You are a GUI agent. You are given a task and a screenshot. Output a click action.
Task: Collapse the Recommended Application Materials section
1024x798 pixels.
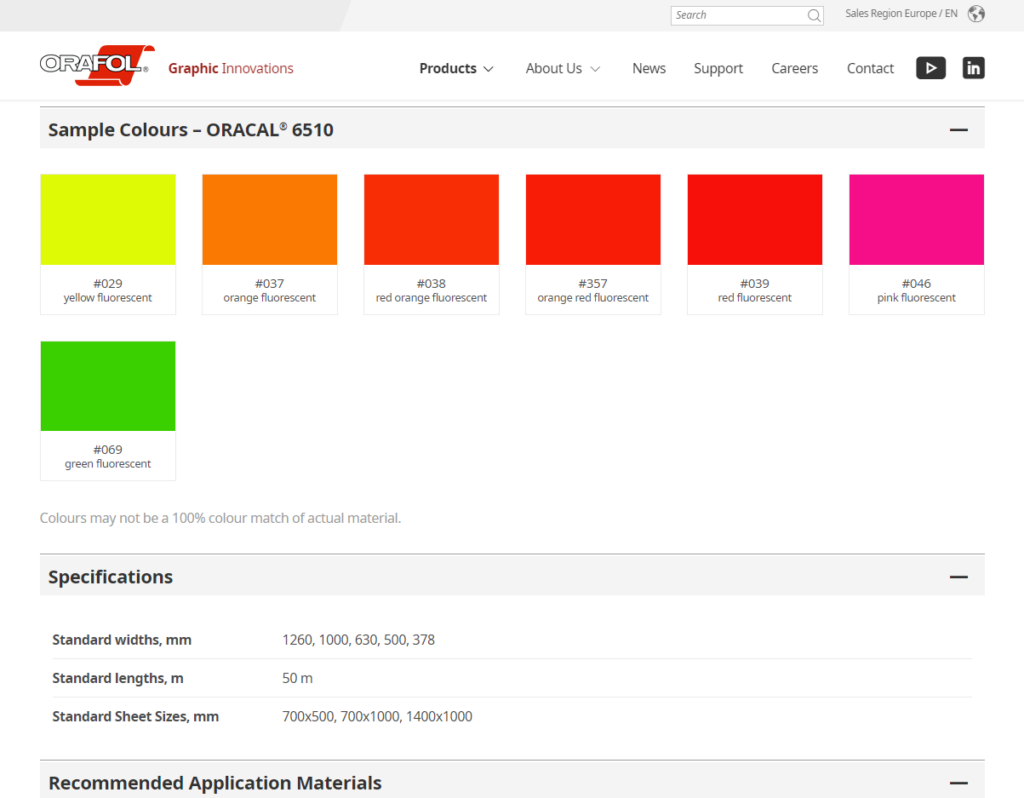[958, 783]
